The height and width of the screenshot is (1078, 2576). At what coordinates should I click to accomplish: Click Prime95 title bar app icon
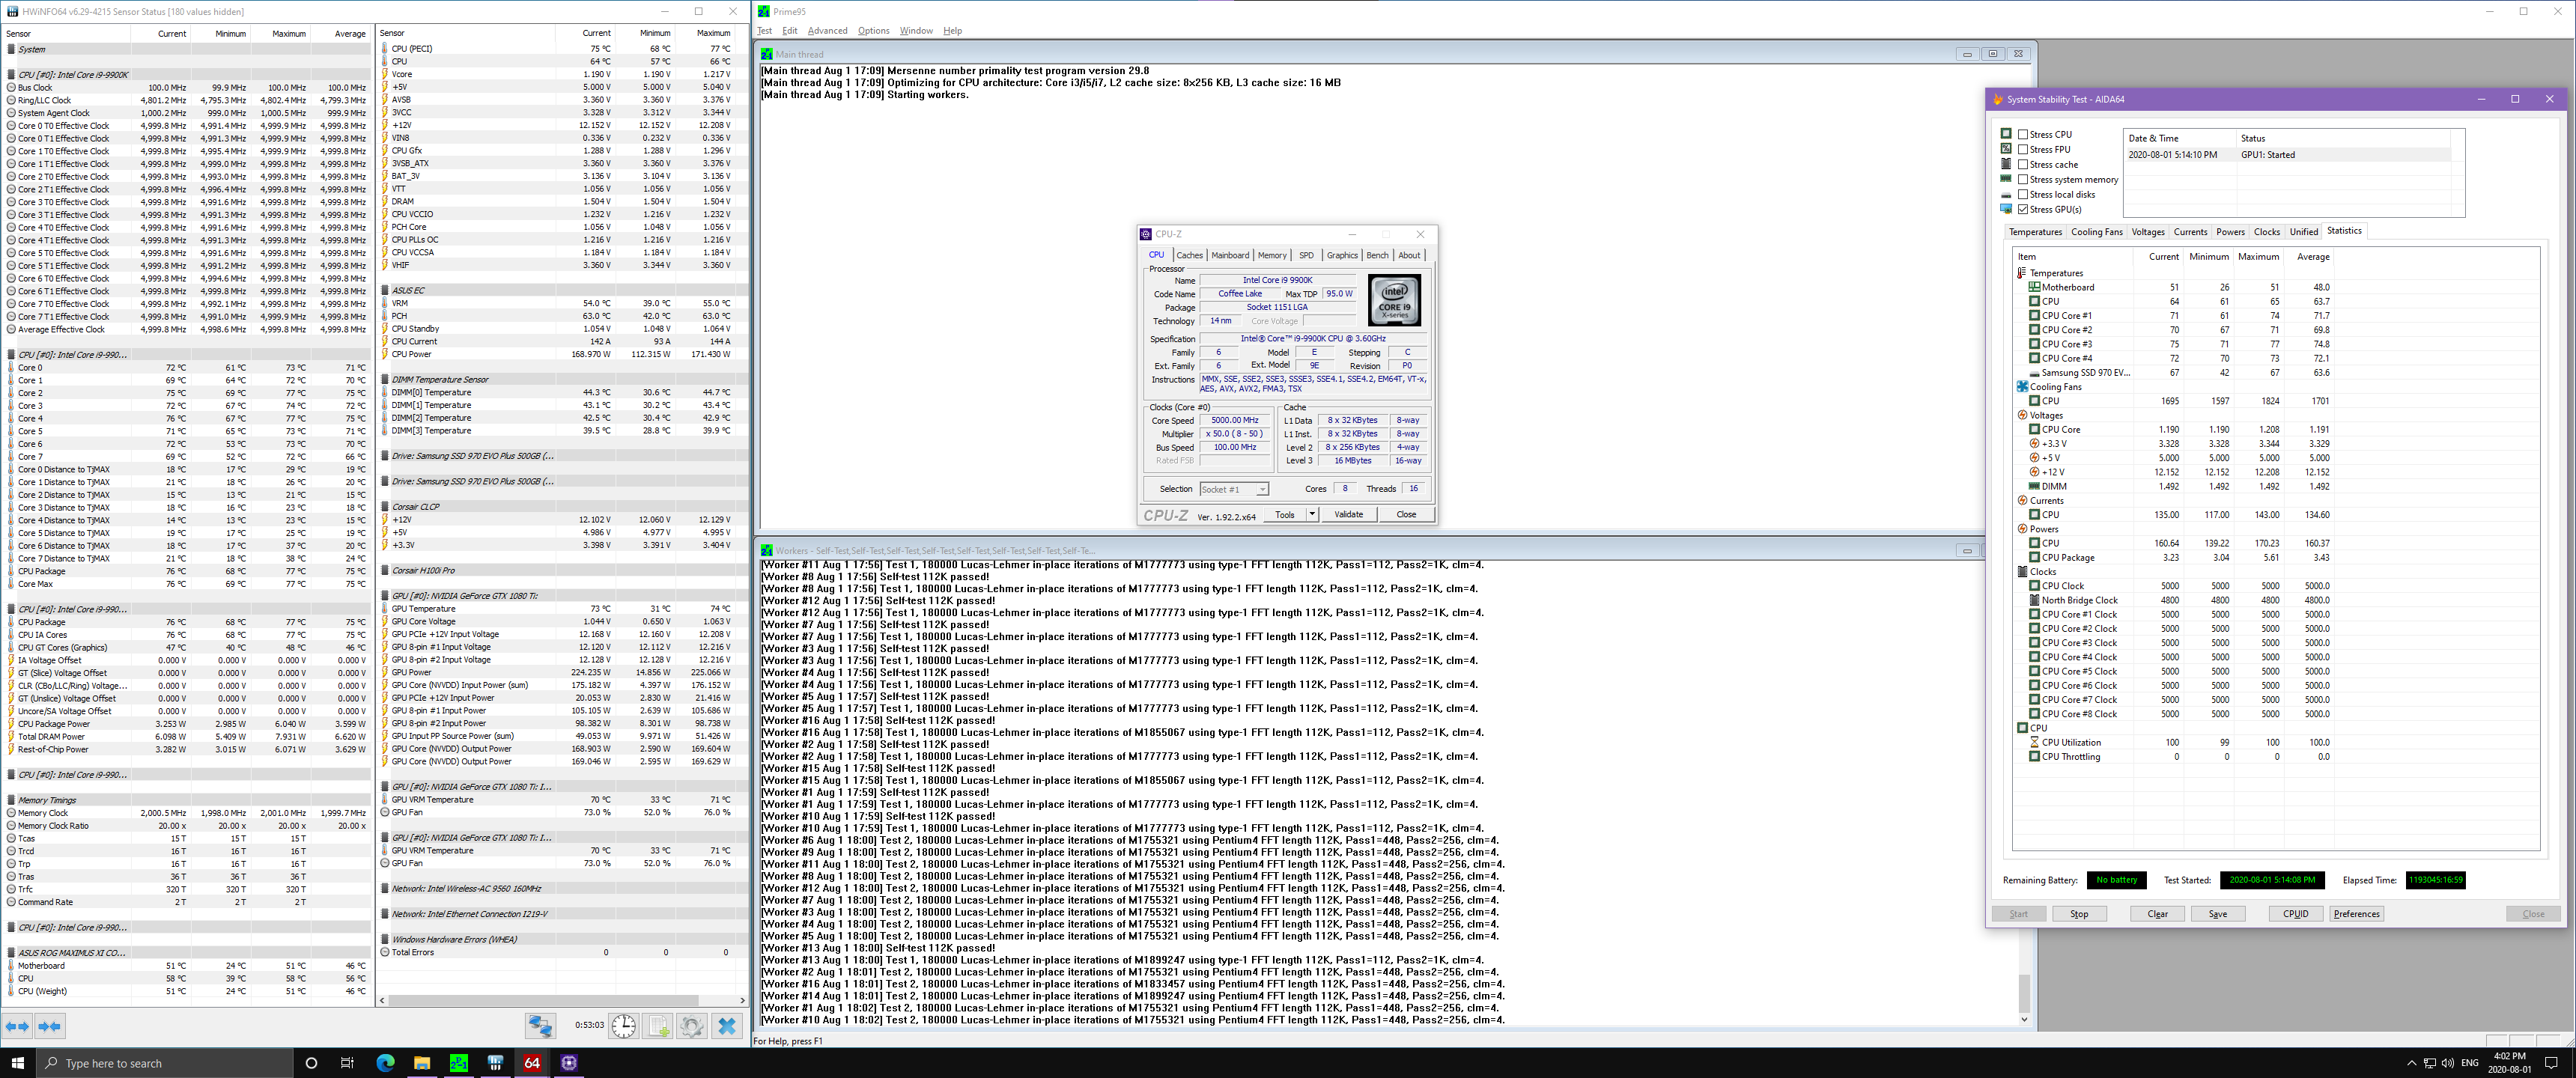click(764, 11)
